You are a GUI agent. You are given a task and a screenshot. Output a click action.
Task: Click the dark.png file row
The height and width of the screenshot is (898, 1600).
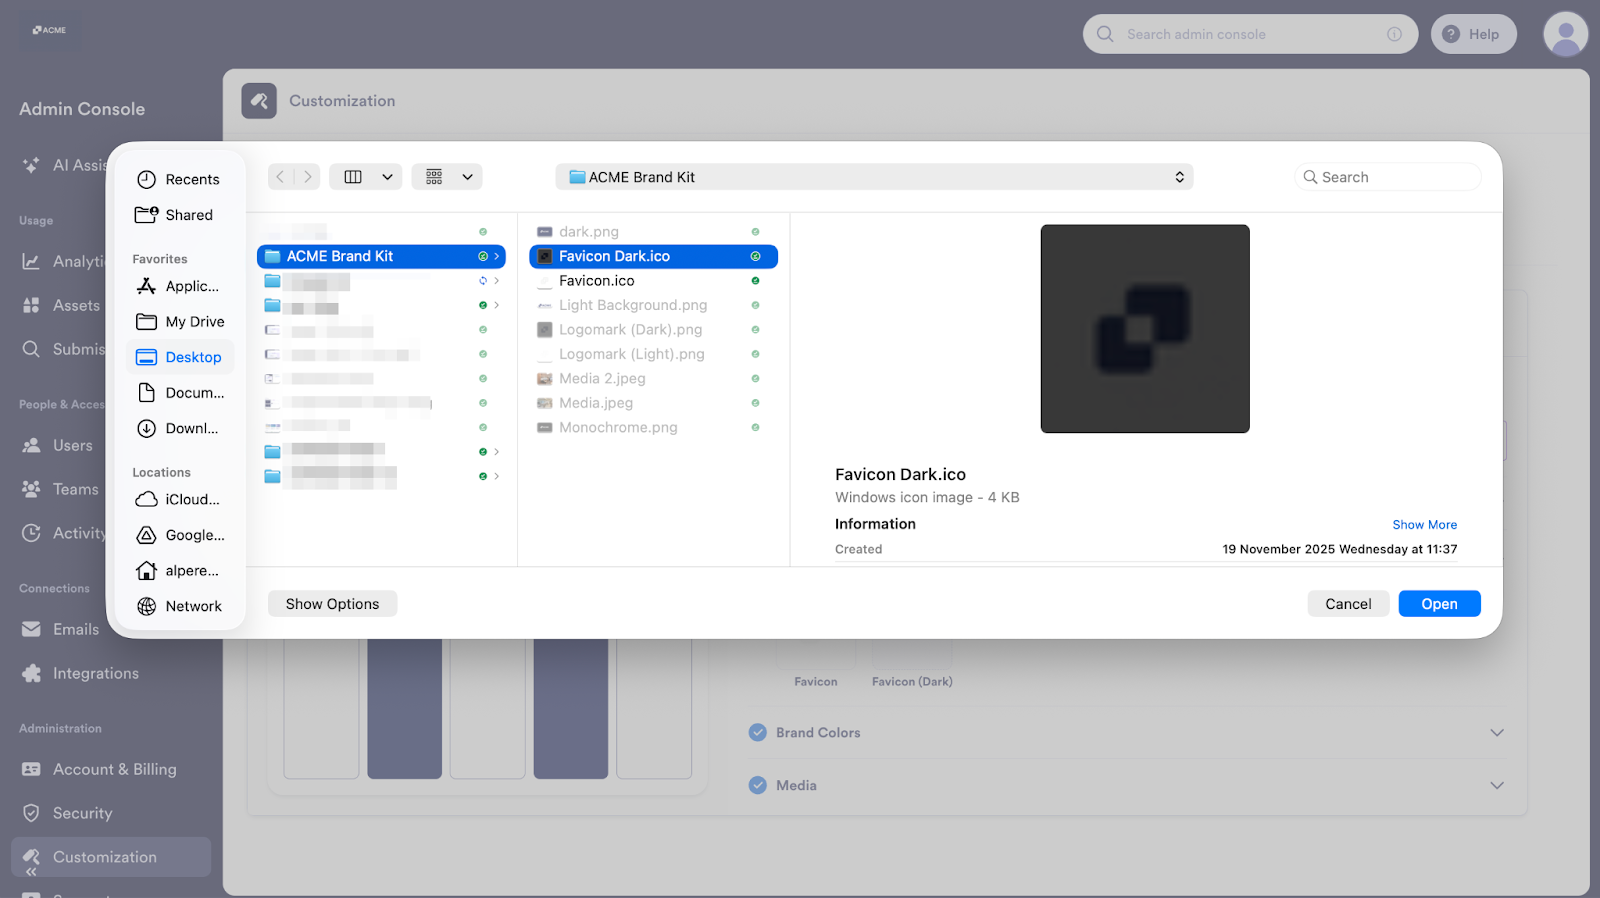653,232
